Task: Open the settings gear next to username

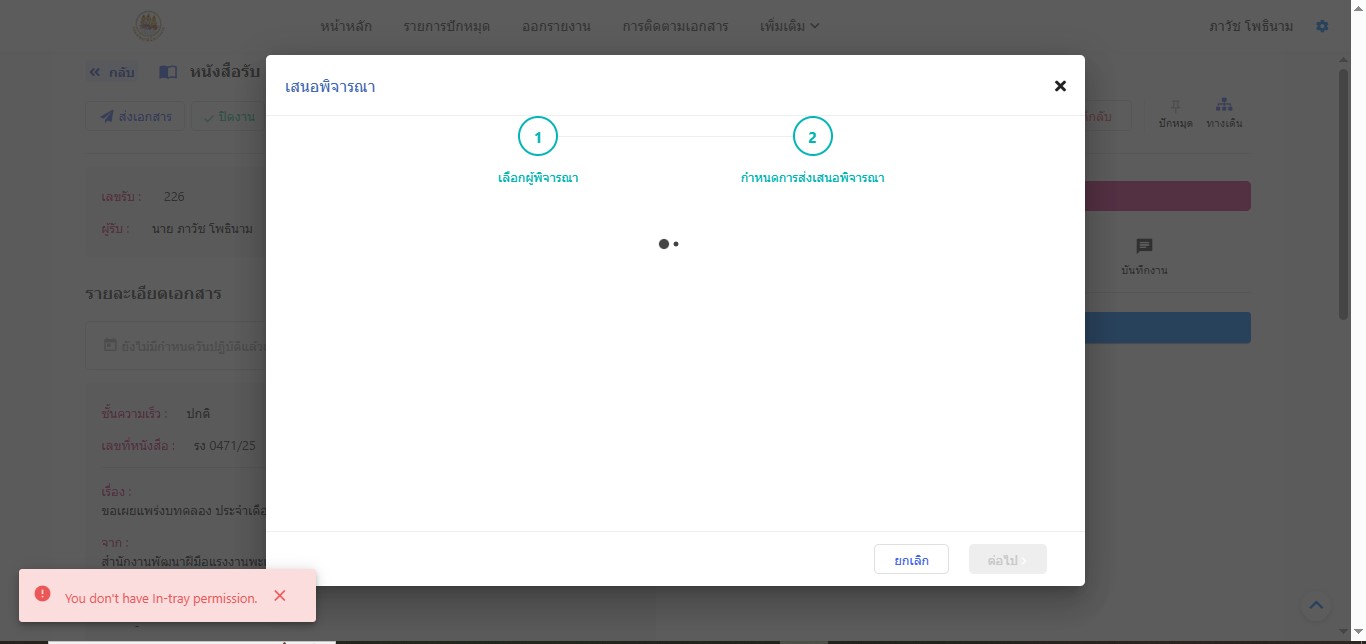Action: 1322,26
